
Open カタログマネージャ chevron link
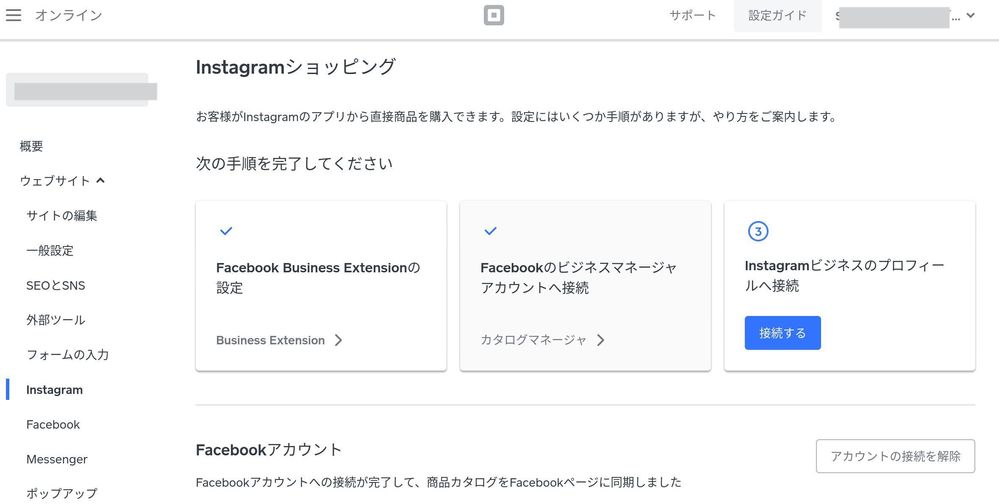point(543,340)
